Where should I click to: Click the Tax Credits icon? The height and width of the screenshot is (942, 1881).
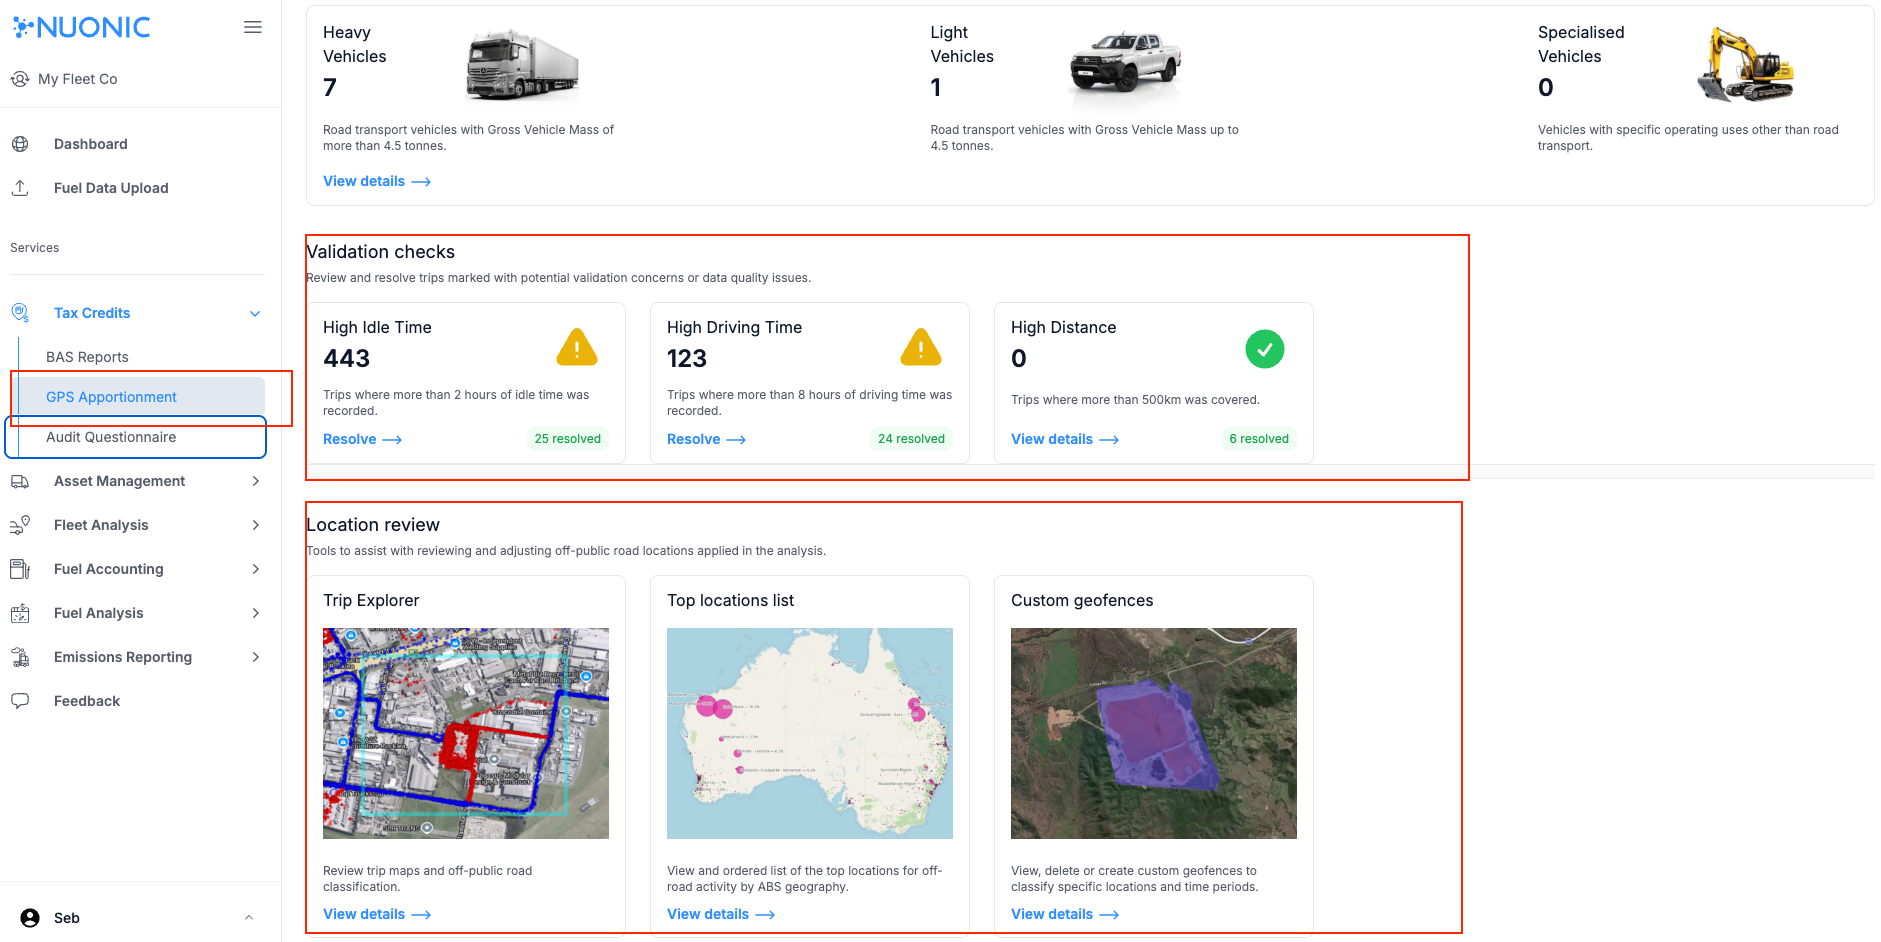tap(20, 313)
